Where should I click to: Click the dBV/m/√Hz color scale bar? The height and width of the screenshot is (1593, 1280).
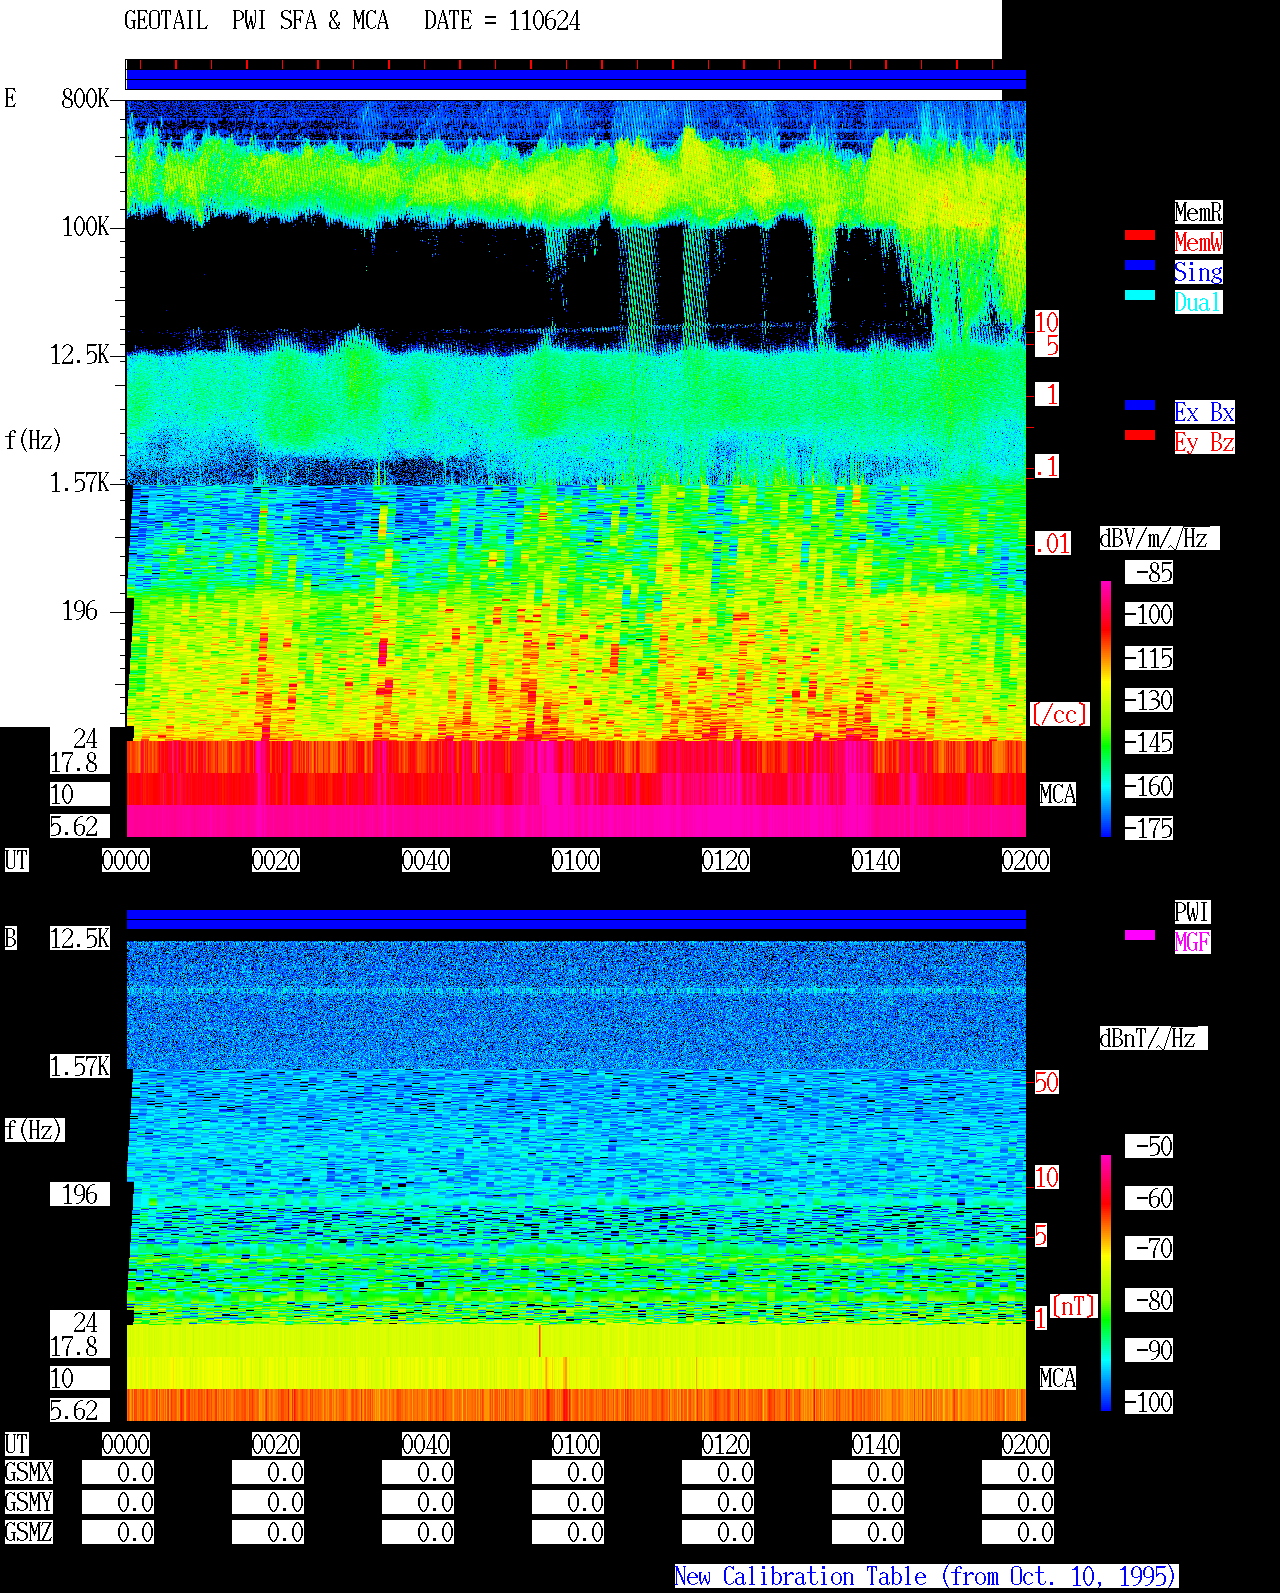point(1106,708)
